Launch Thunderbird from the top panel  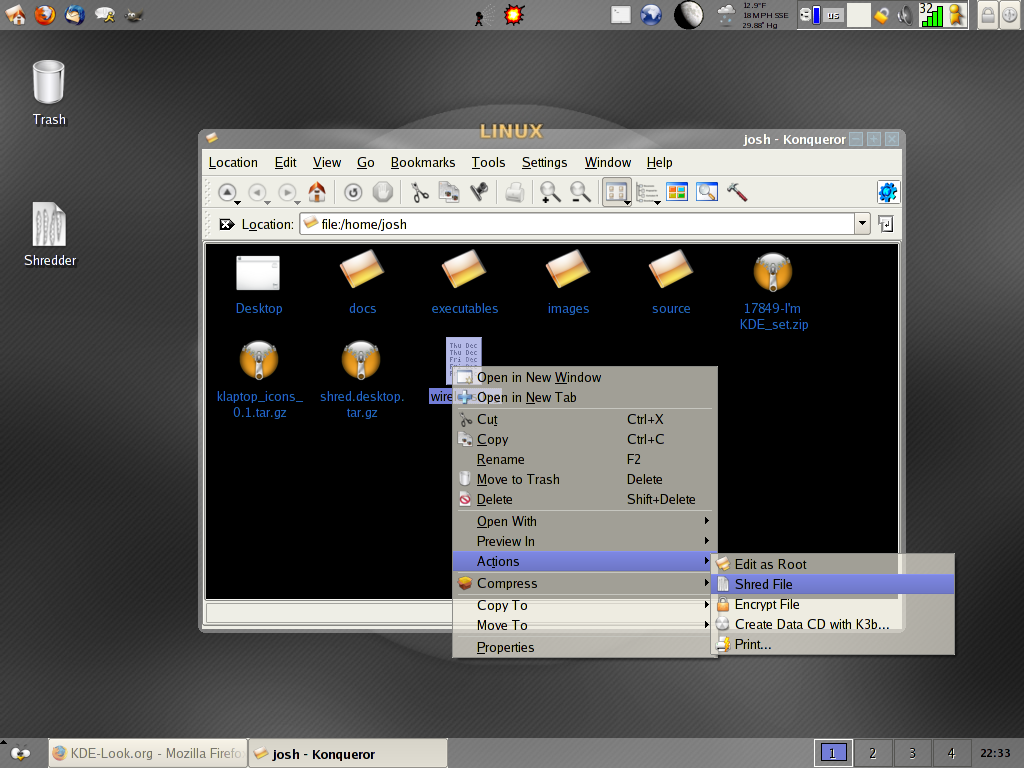74,14
